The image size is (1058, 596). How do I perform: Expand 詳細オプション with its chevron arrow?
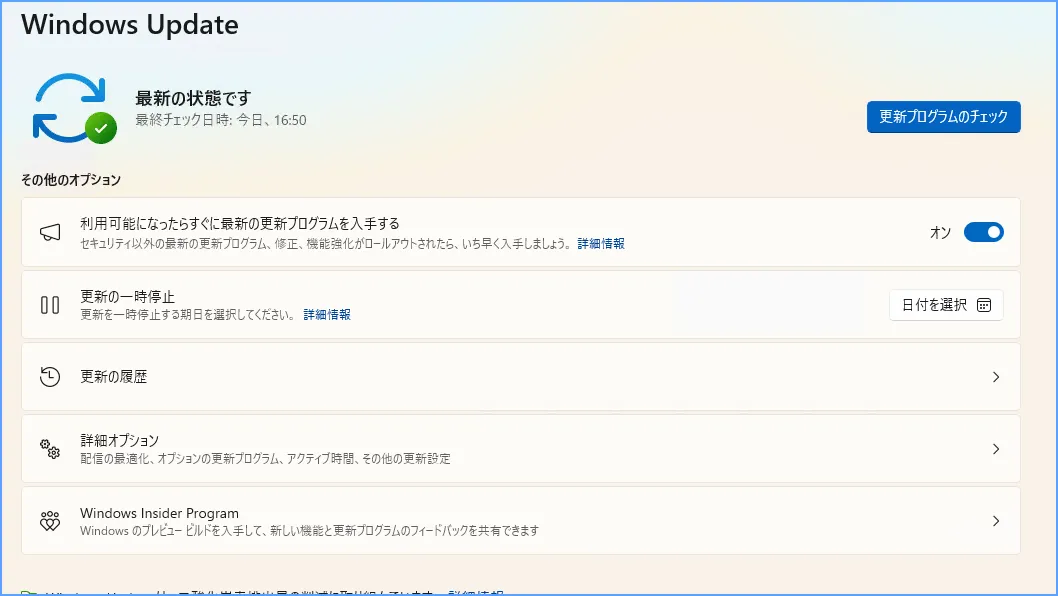point(996,449)
